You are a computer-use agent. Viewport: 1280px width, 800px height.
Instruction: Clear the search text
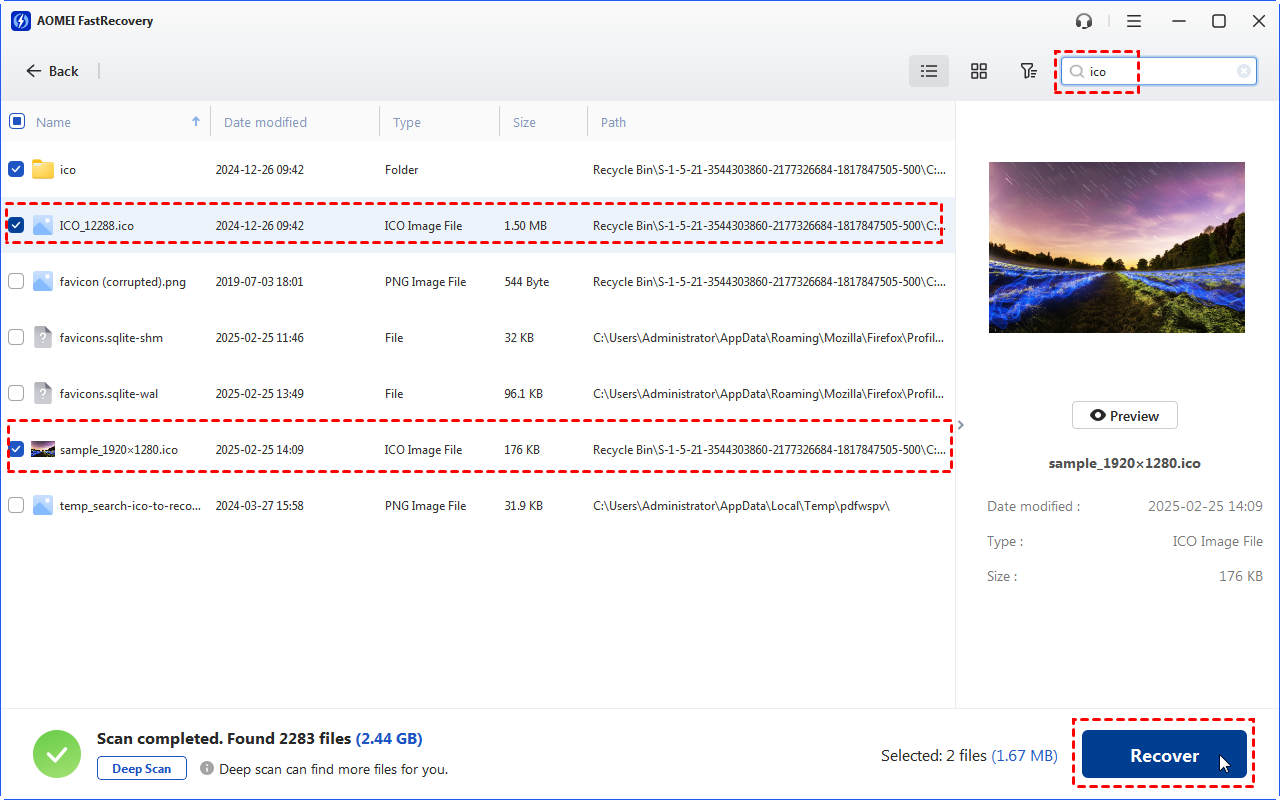coord(1244,71)
